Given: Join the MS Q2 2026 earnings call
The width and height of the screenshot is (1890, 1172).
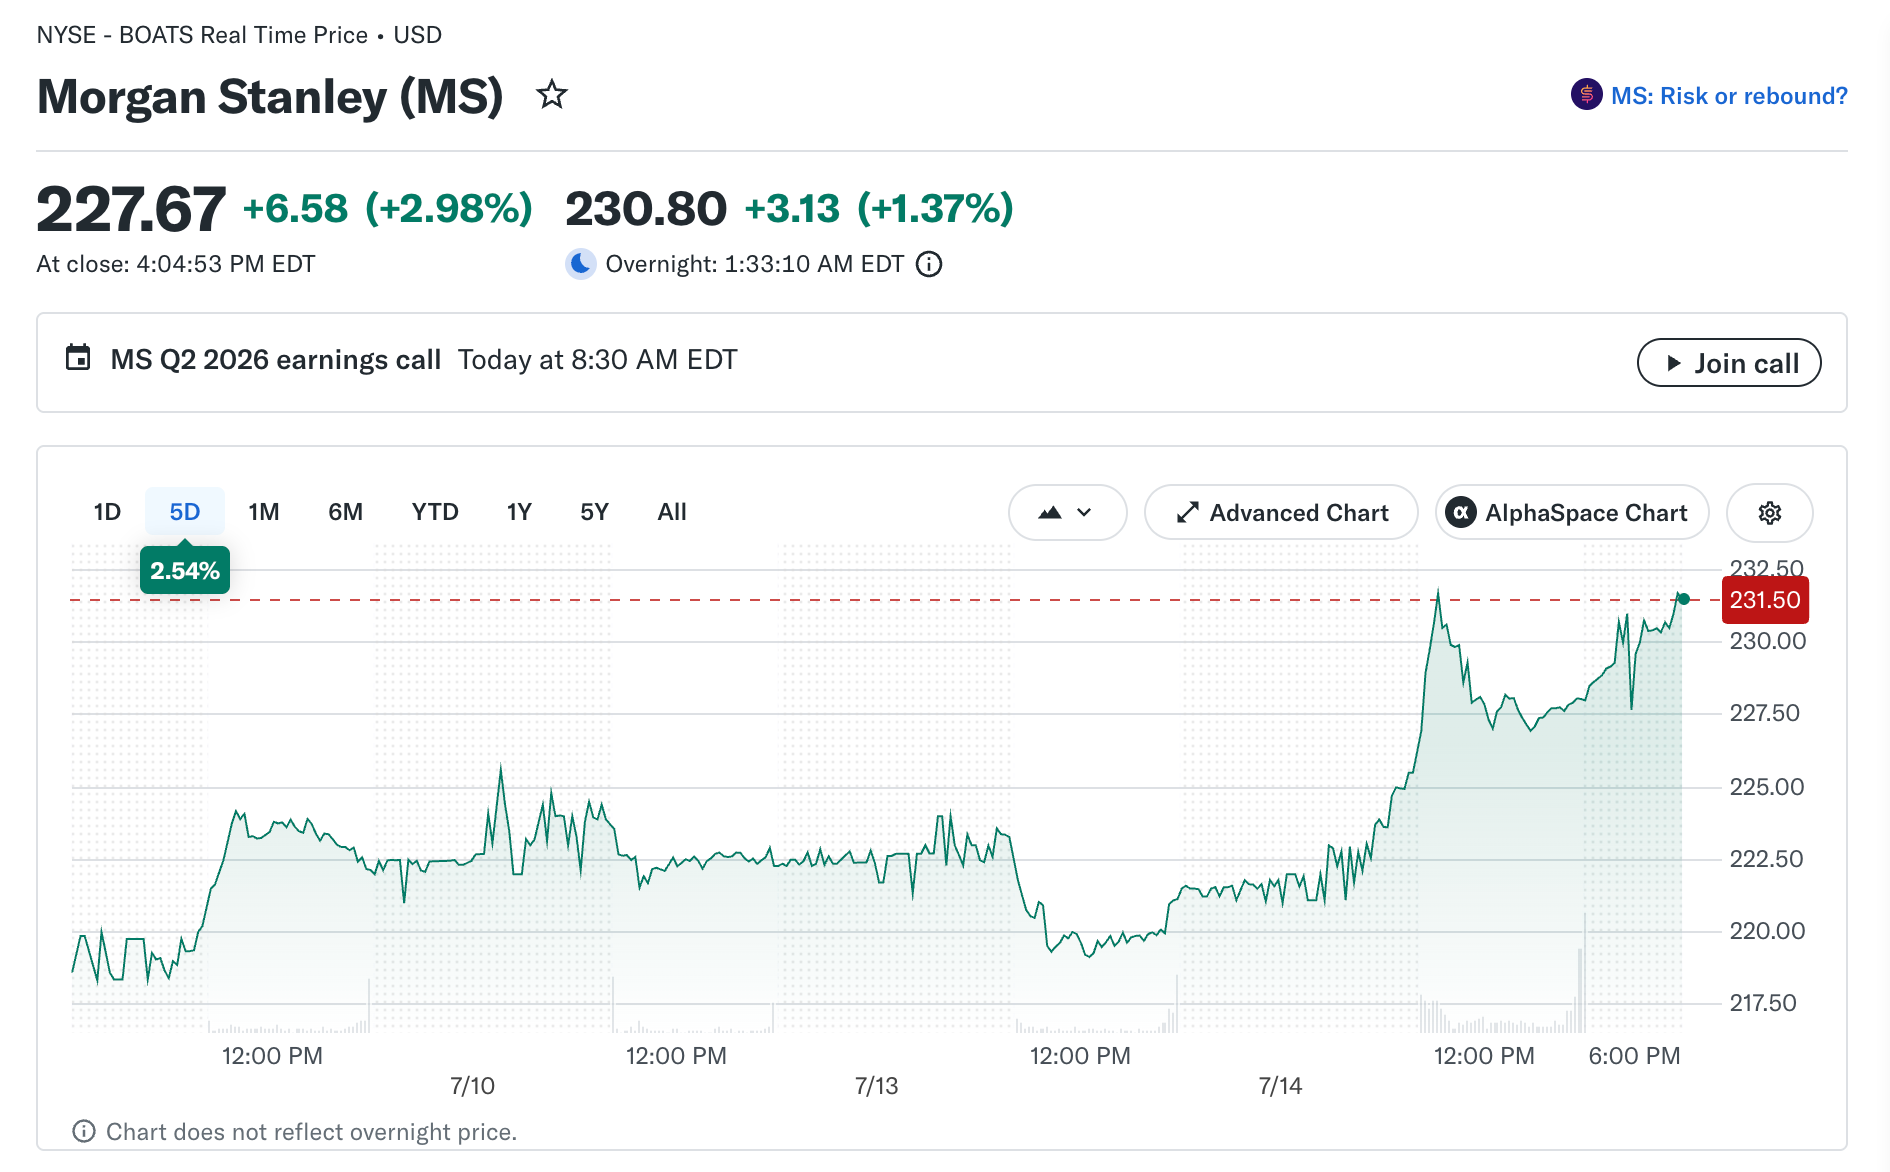Looking at the screenshot, I should (x=1729, y=363).
